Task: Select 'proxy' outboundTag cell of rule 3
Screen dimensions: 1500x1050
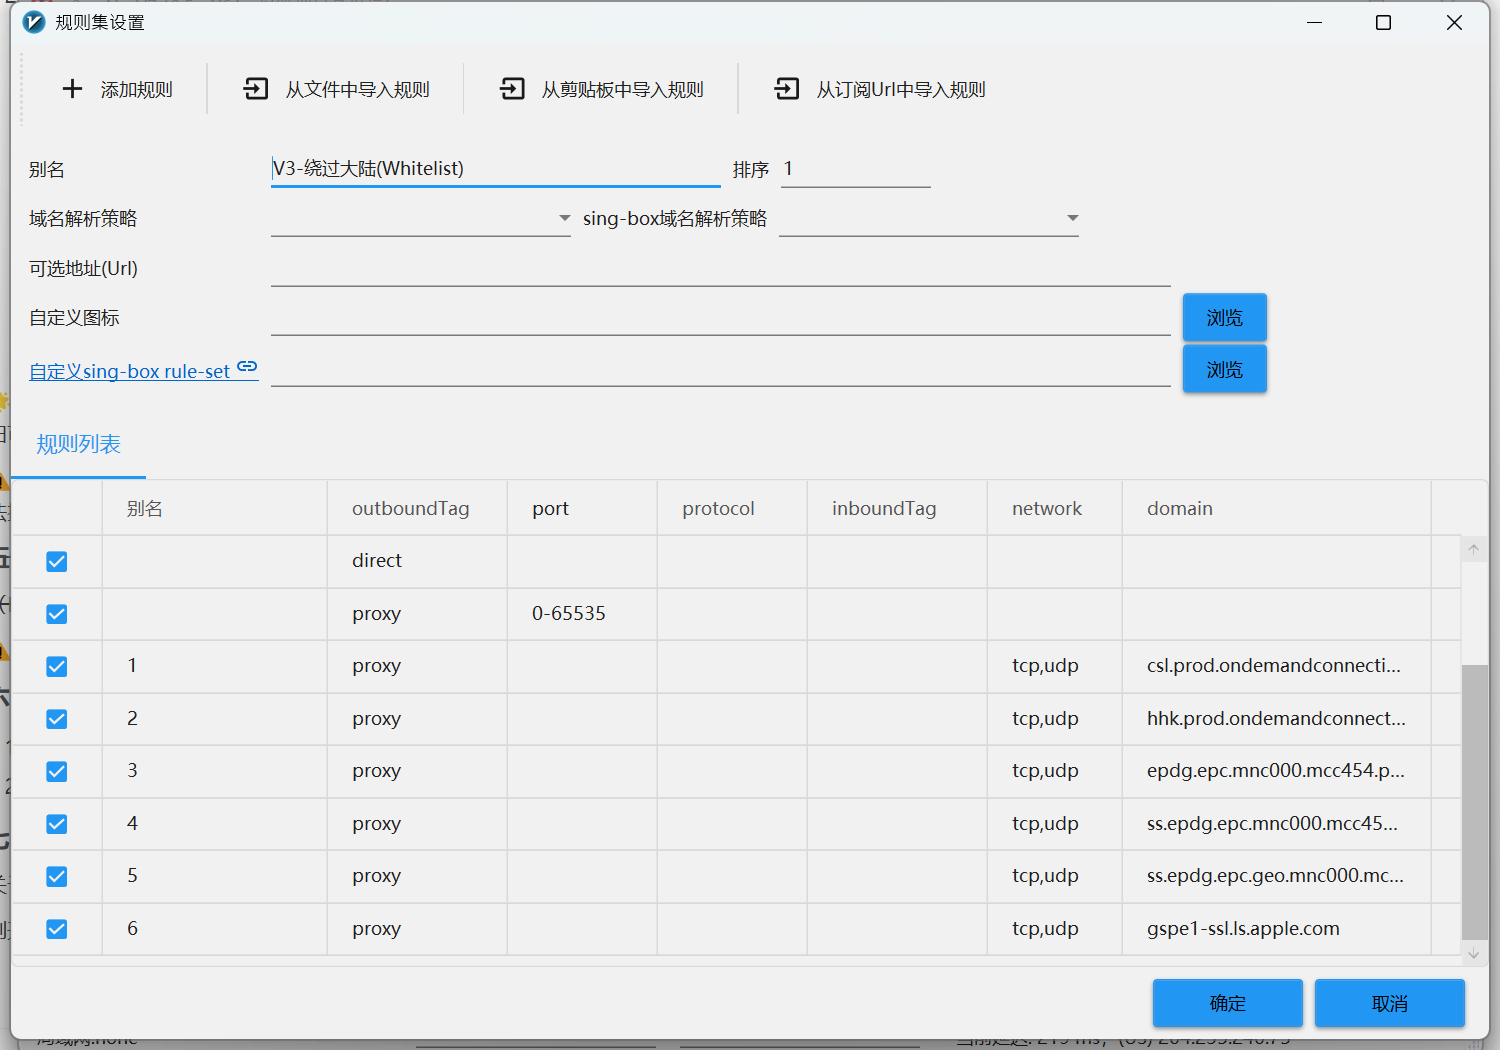Action: point(417,771)
